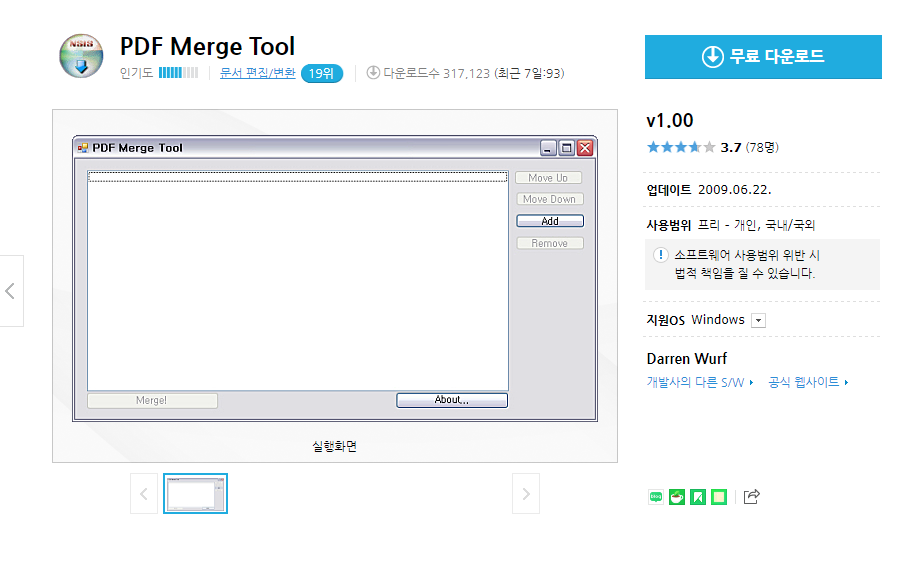Image resolution: width=909 pixels, height=565 pixels.
Task: Share via Naver Cafe cup icon
Action: (x=677, y=497)
